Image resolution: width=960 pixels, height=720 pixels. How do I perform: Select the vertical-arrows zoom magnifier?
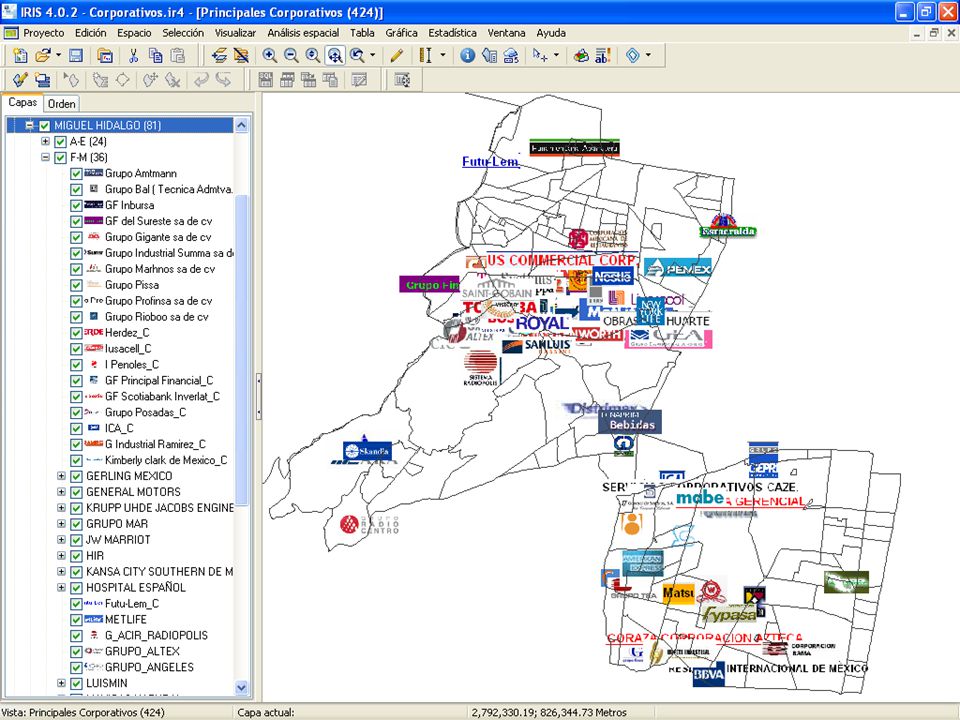coord(313,56)
